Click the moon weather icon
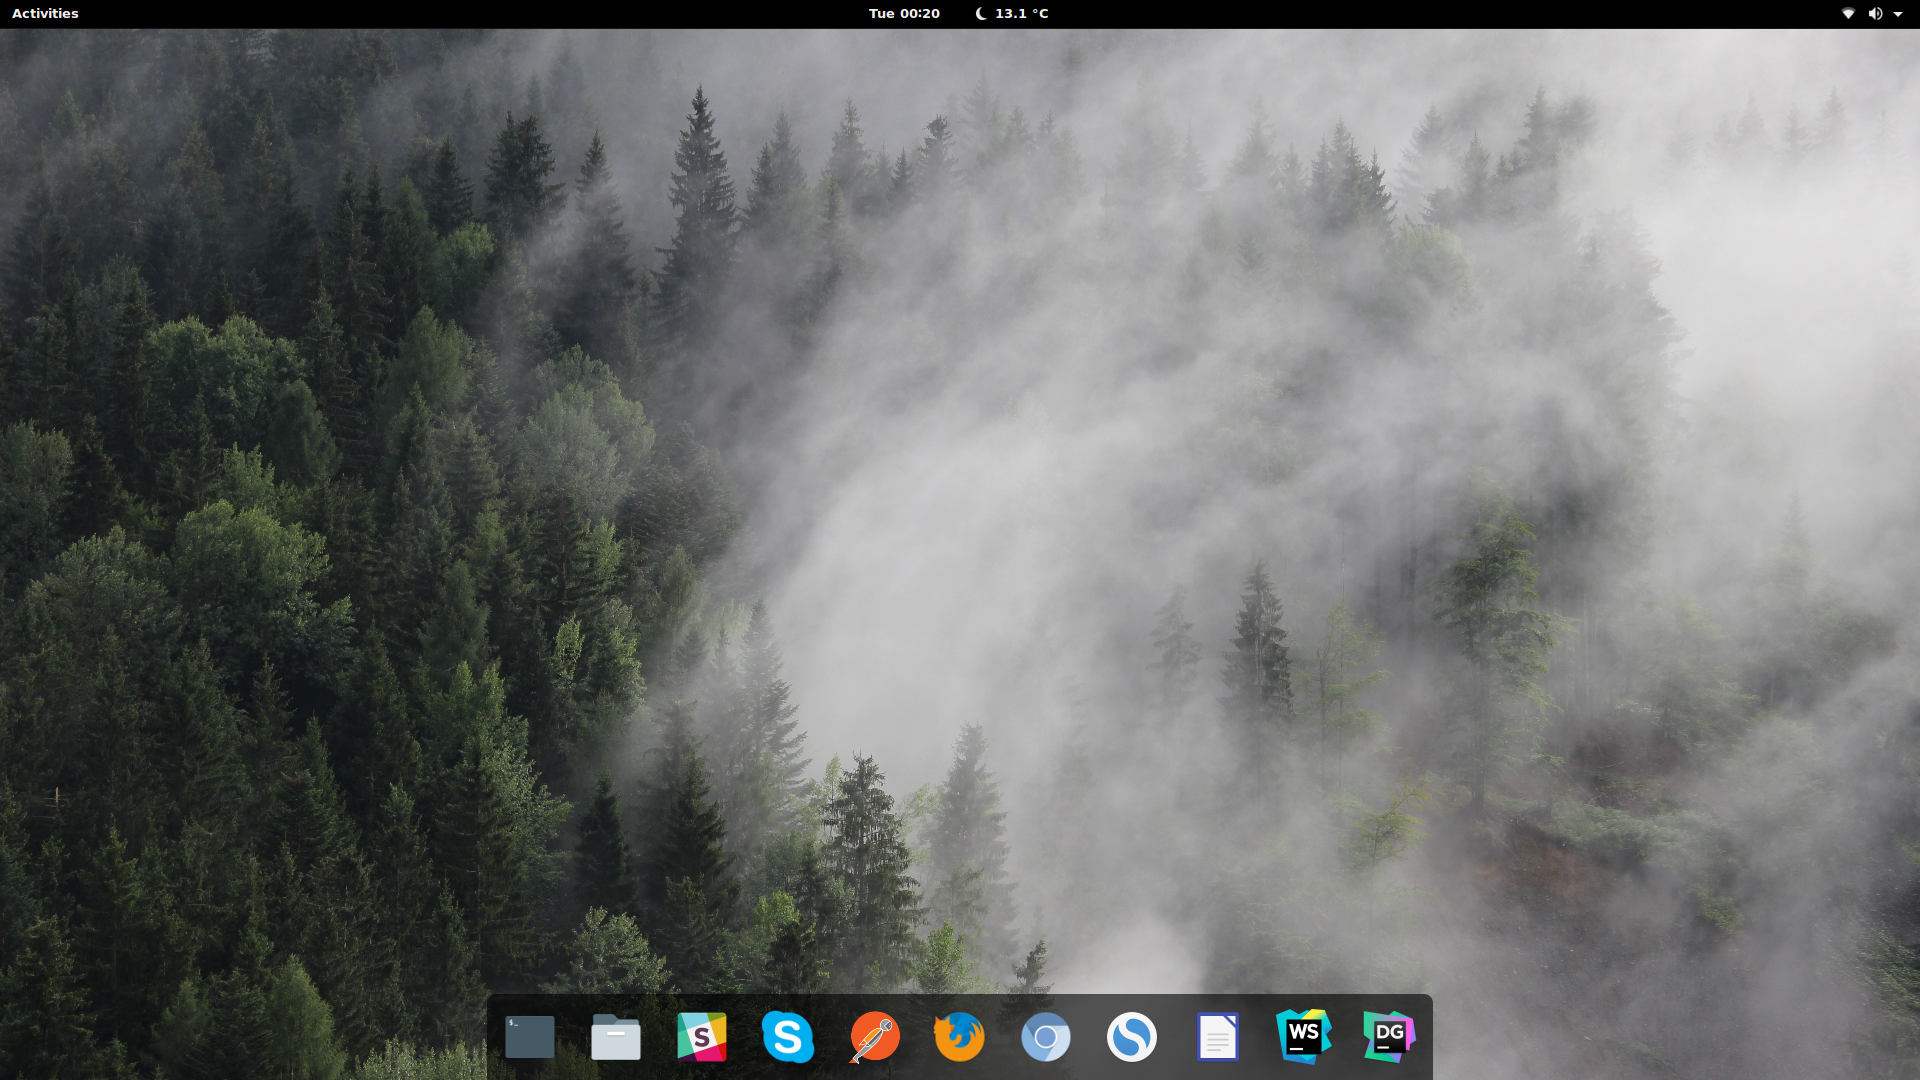 (x=981, y=13)
